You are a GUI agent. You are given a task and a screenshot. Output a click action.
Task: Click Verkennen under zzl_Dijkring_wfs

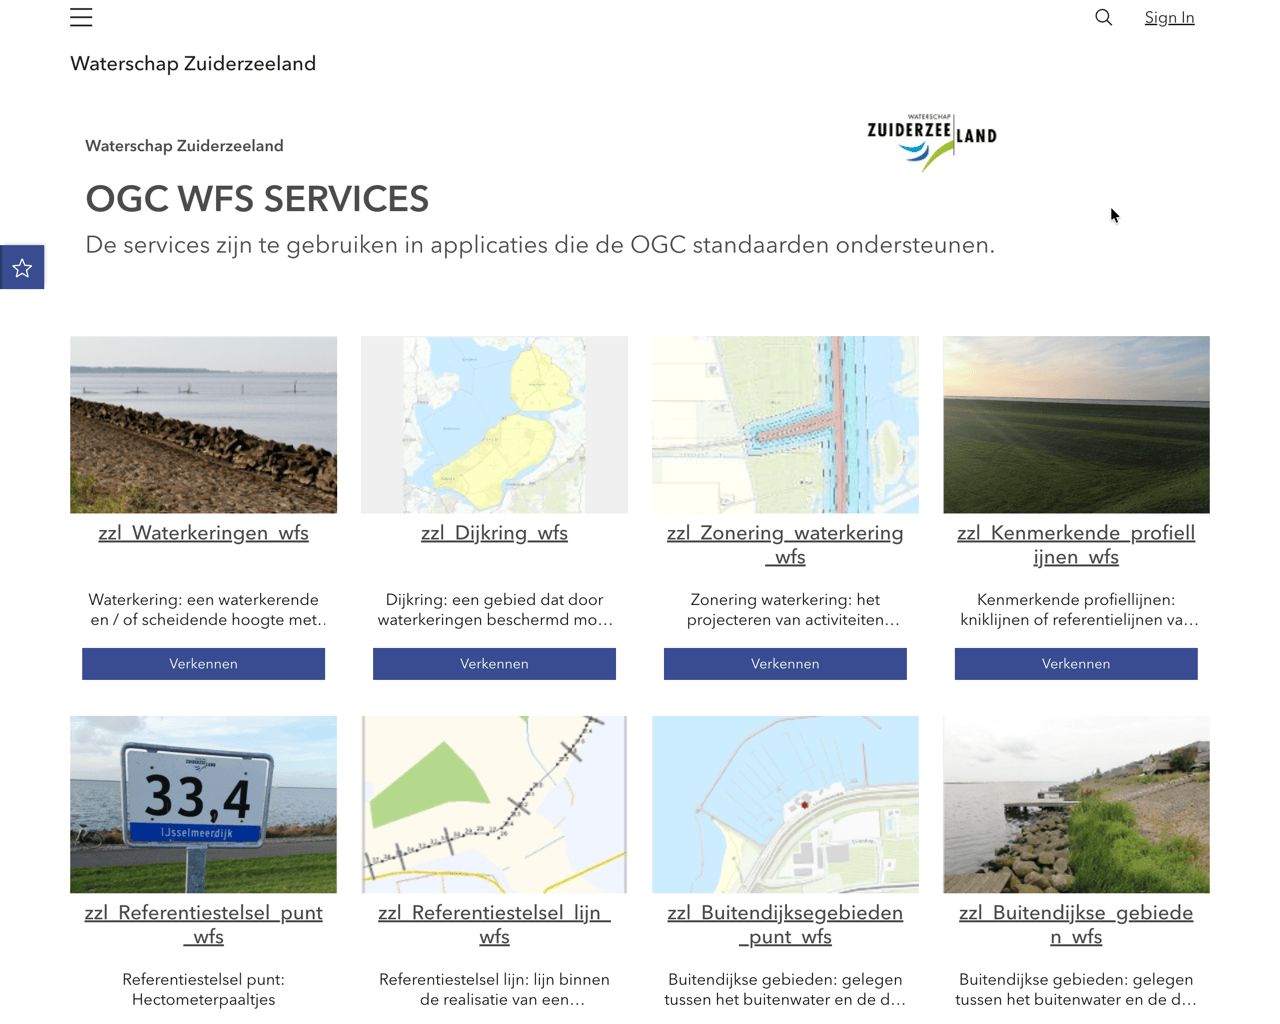pos(494,664)
